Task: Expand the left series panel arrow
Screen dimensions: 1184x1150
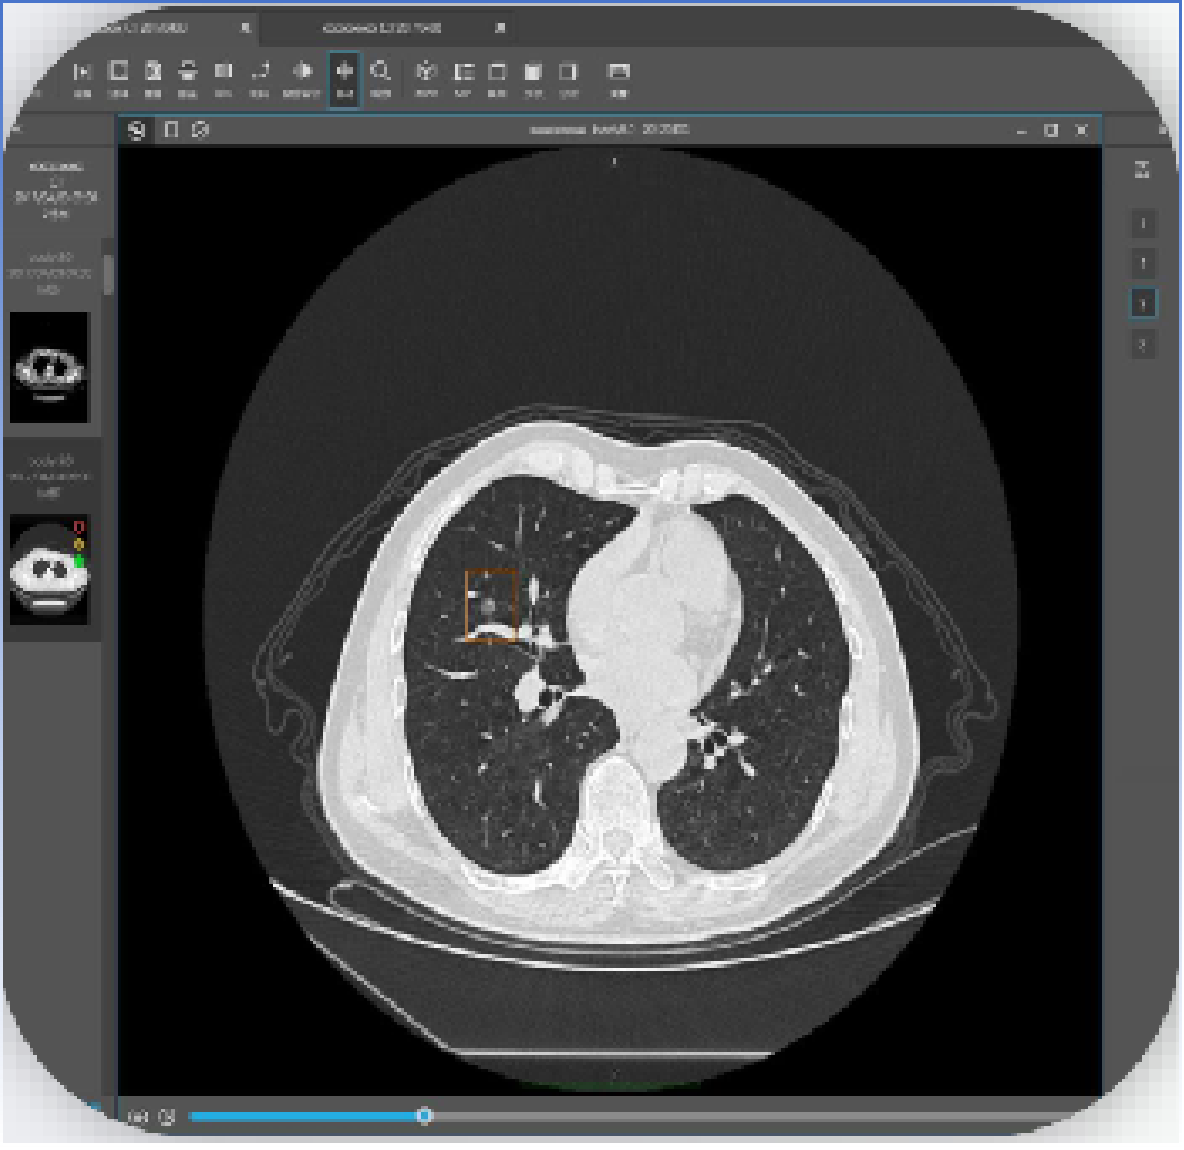Action: click(15, 130)
